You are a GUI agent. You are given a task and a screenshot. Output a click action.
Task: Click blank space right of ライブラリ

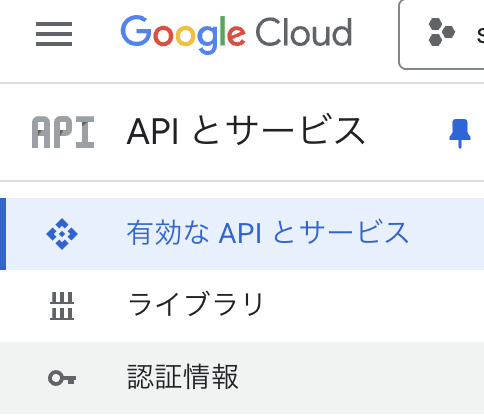point(373,306)
